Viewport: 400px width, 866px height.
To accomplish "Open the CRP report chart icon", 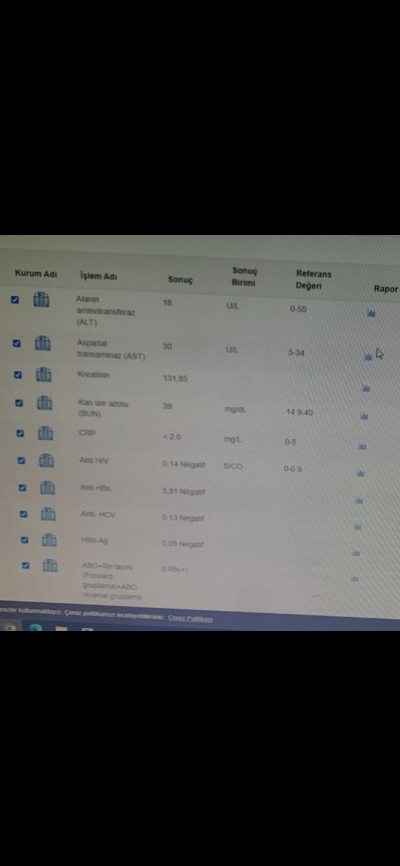I will [x=362, y=445].
